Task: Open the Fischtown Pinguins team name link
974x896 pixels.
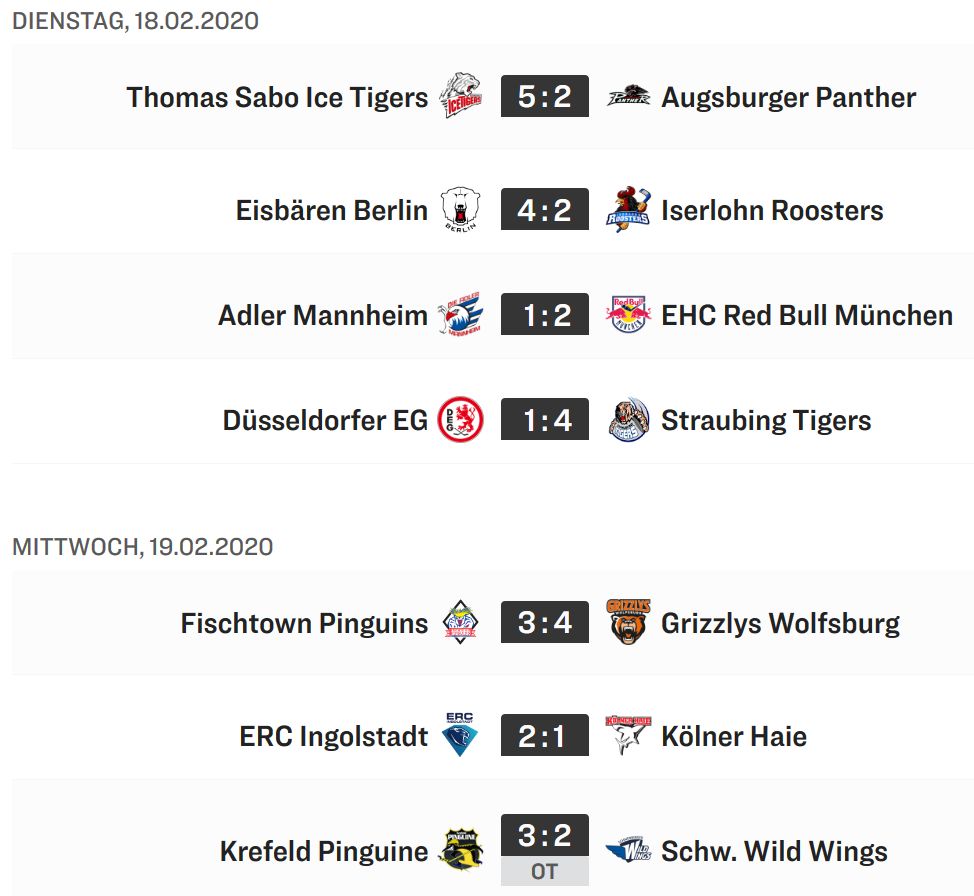Action: tap(304, 623)
